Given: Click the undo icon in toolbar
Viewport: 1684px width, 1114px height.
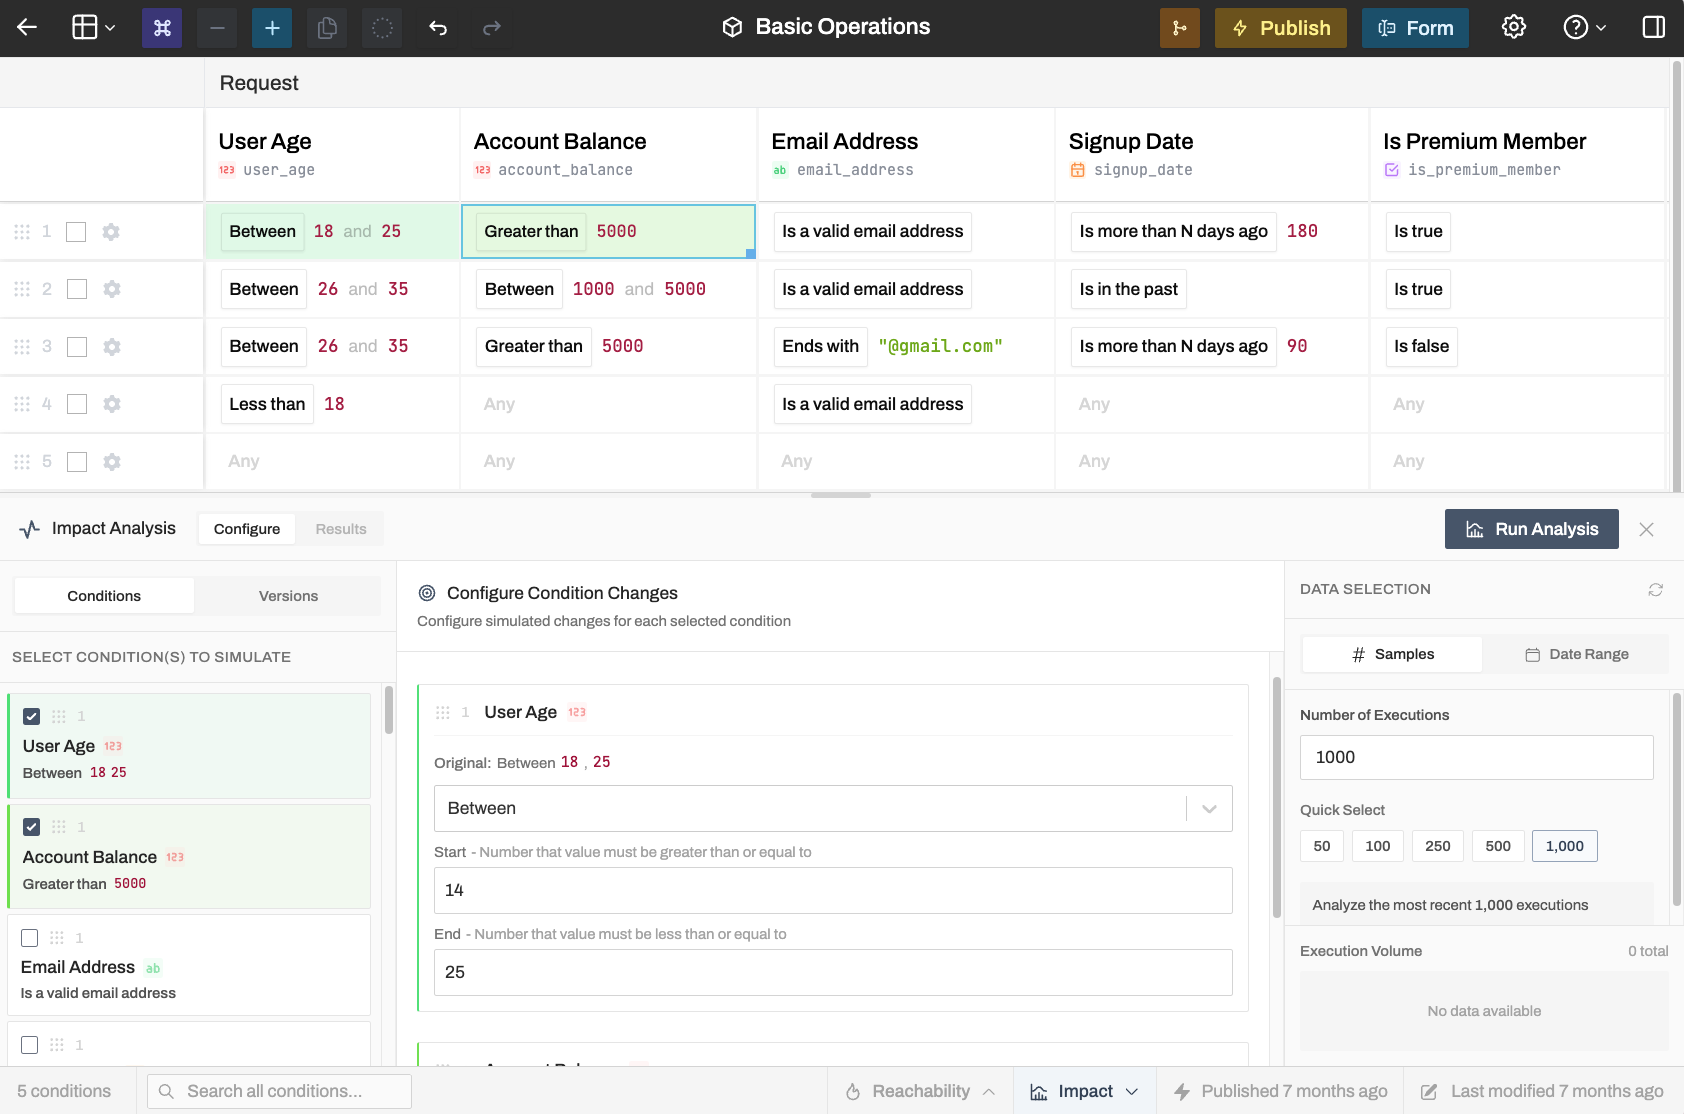Looking at the screenshot, I should (437, 28).
